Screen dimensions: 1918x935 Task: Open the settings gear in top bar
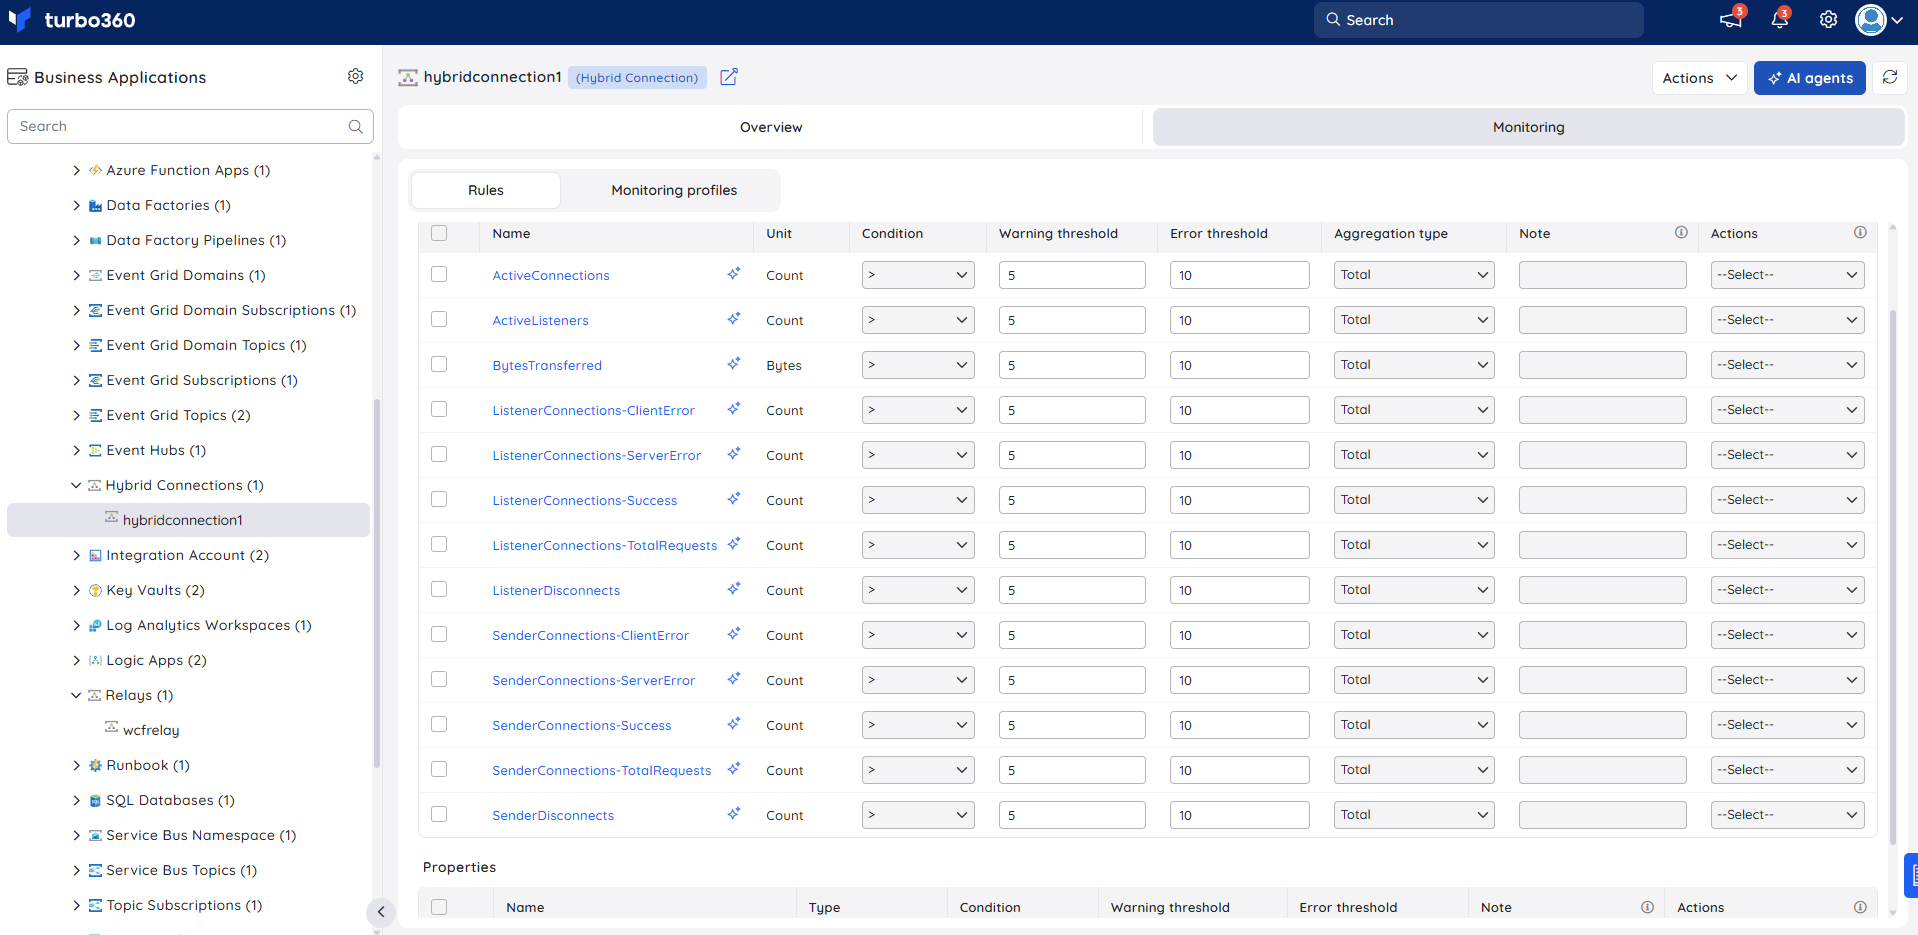click(x=1828, y=20)
